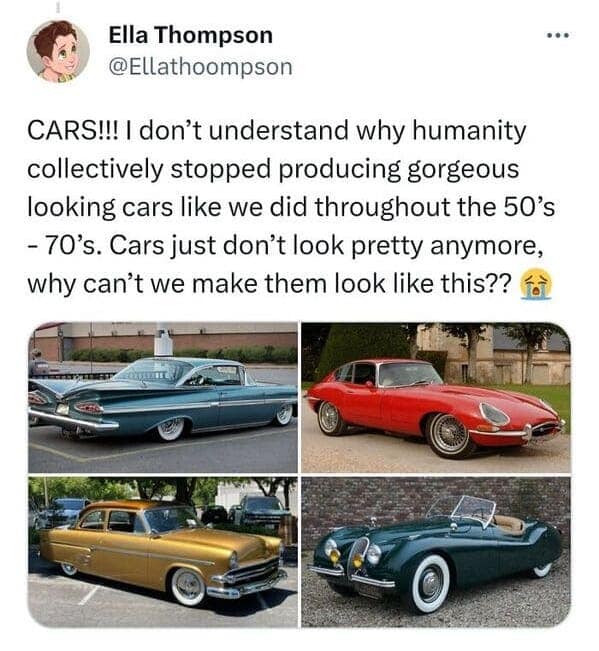The width and height of the screenshot is (599, 651).
Task: Click the blue Chevrolet's cat-eye tail light
Action: pos(88,408)
